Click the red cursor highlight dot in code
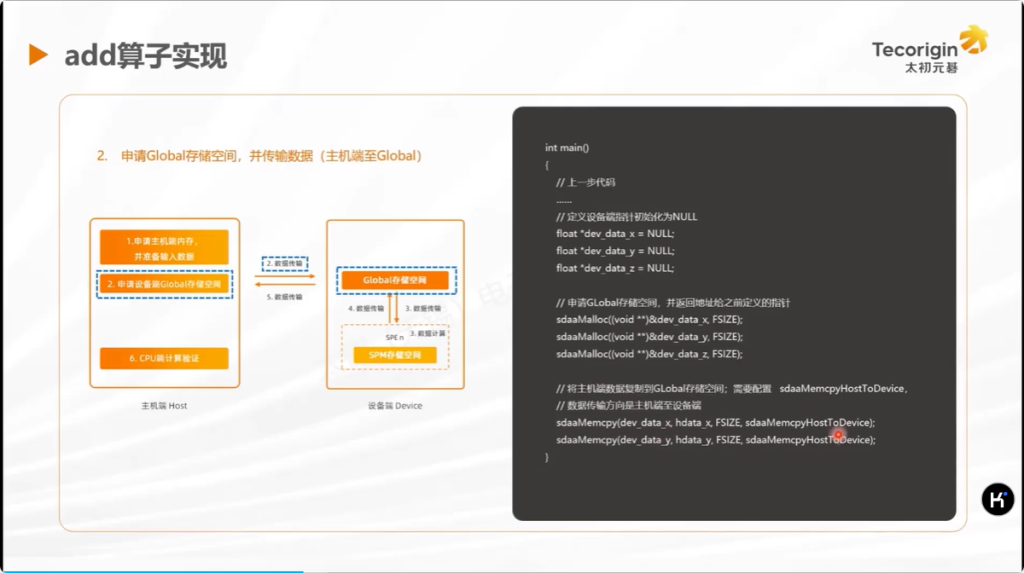Screen dimensions: 1024x573 [838, 434]
